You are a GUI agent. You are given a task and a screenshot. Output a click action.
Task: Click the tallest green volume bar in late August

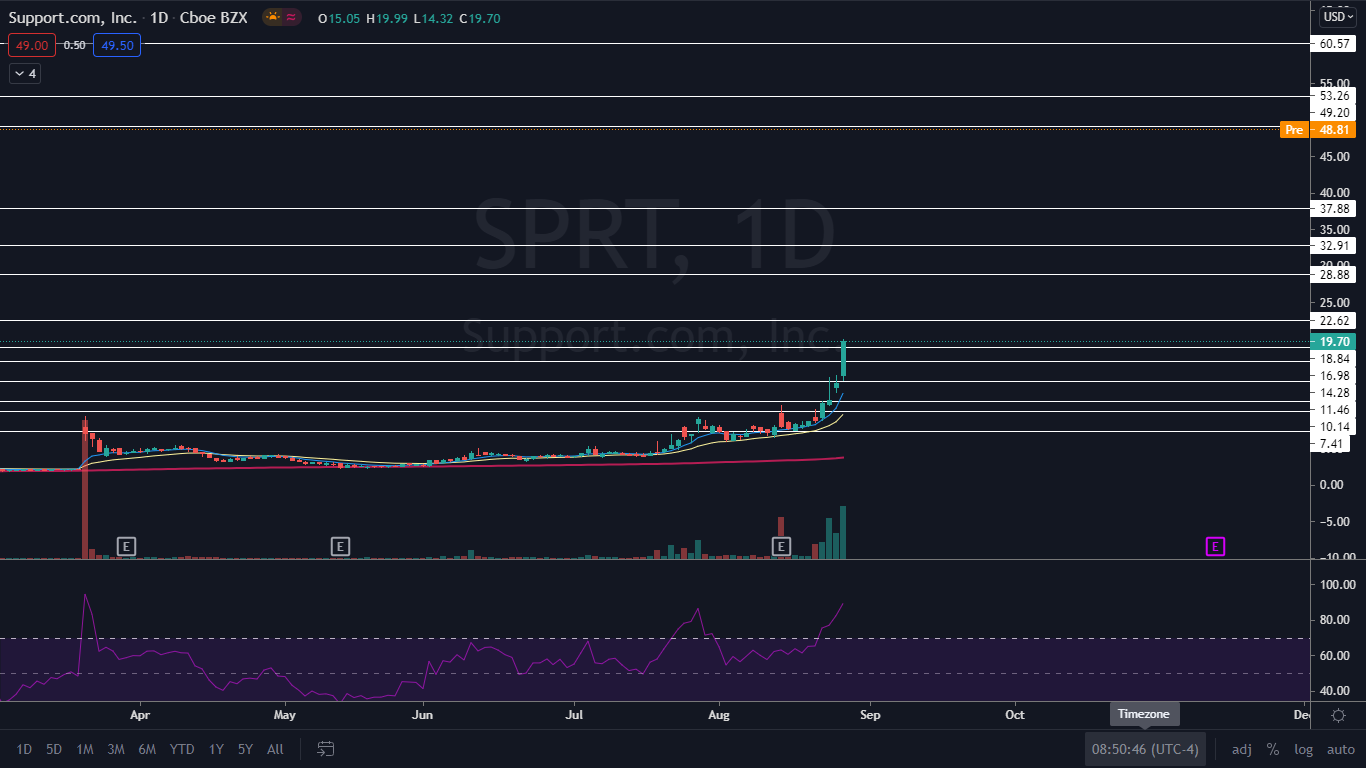click(844, 533)
